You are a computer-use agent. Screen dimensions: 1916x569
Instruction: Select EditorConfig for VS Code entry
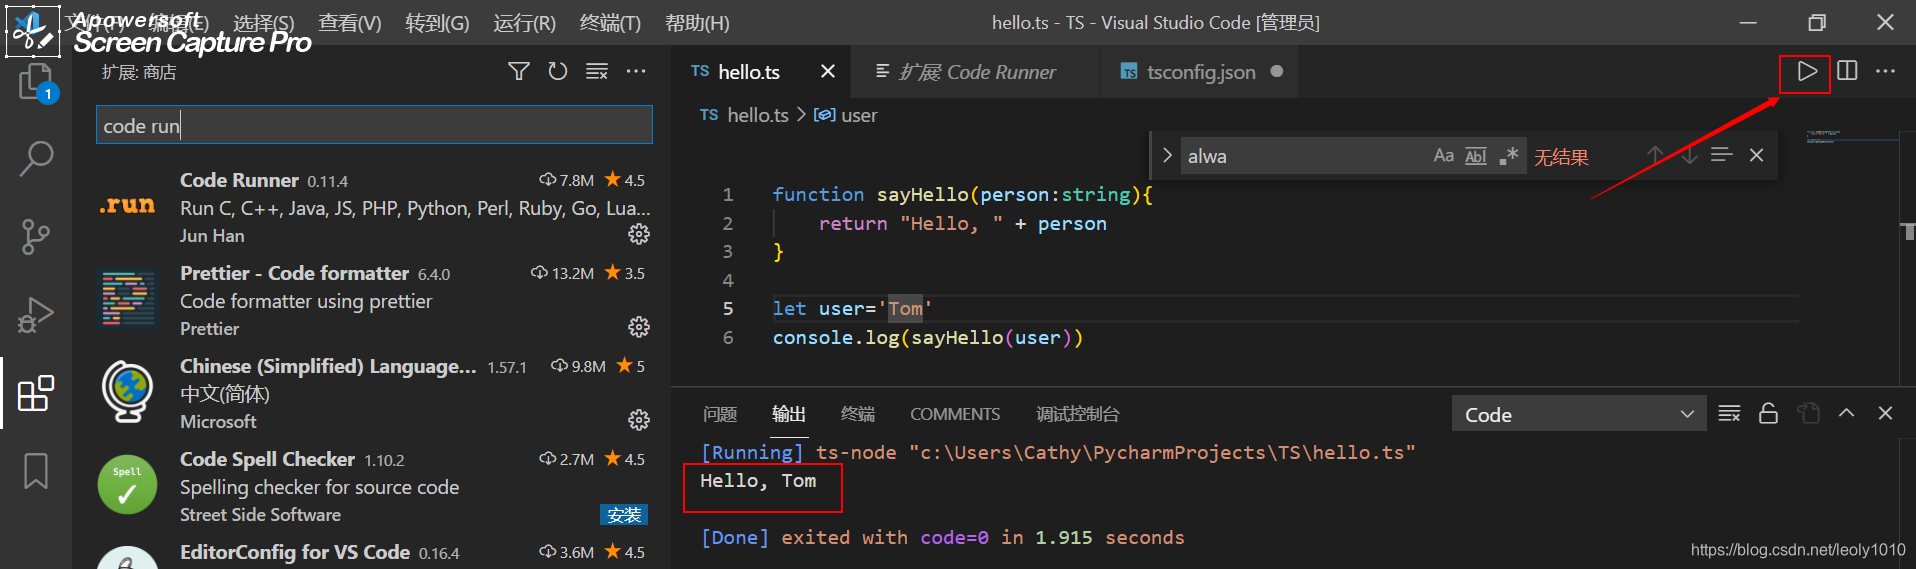374,553
